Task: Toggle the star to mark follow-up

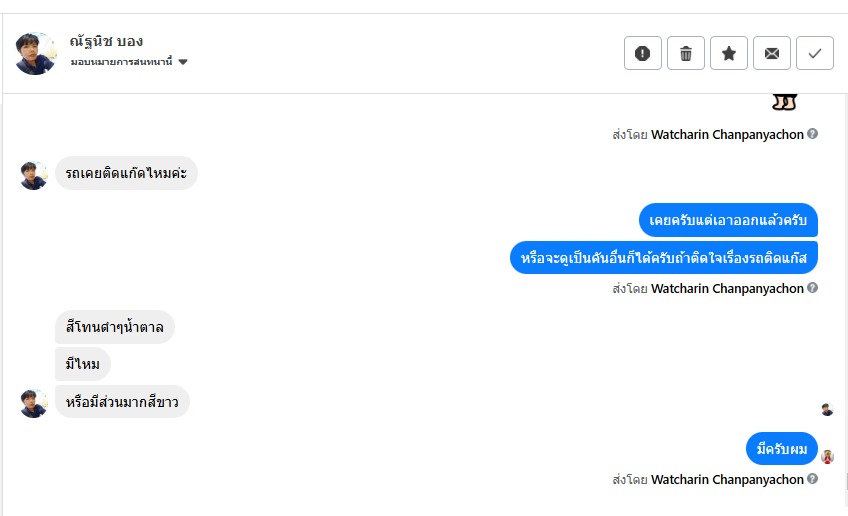Action: (729, 53)
